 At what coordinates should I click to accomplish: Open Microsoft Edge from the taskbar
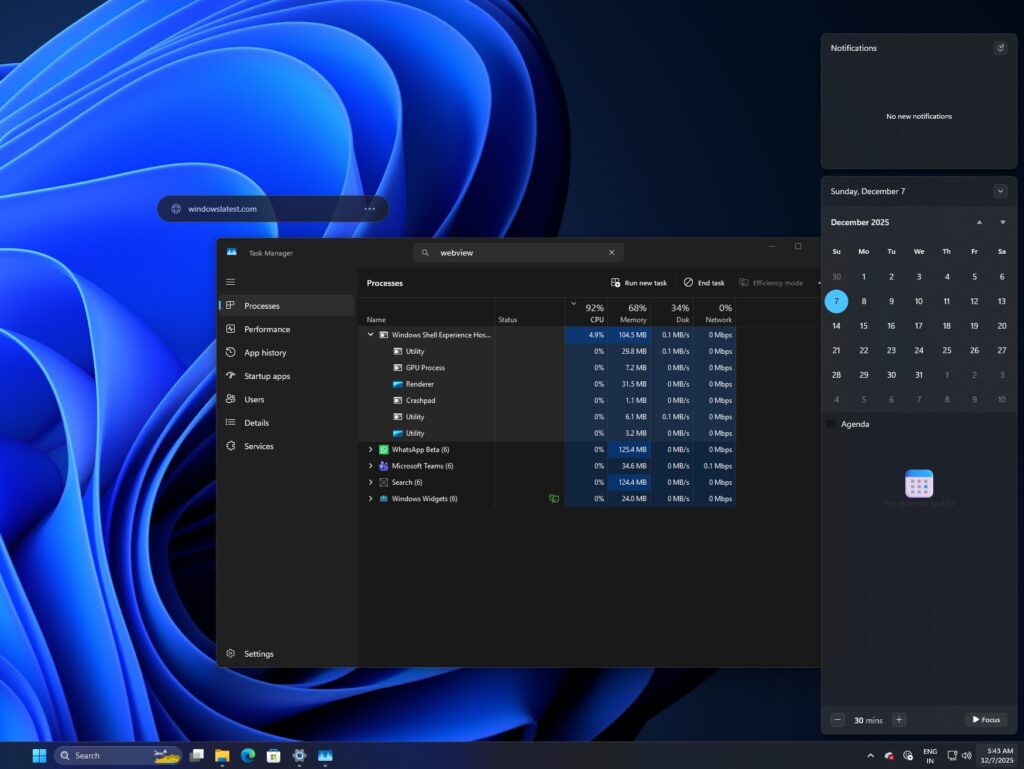pos(248,756)
